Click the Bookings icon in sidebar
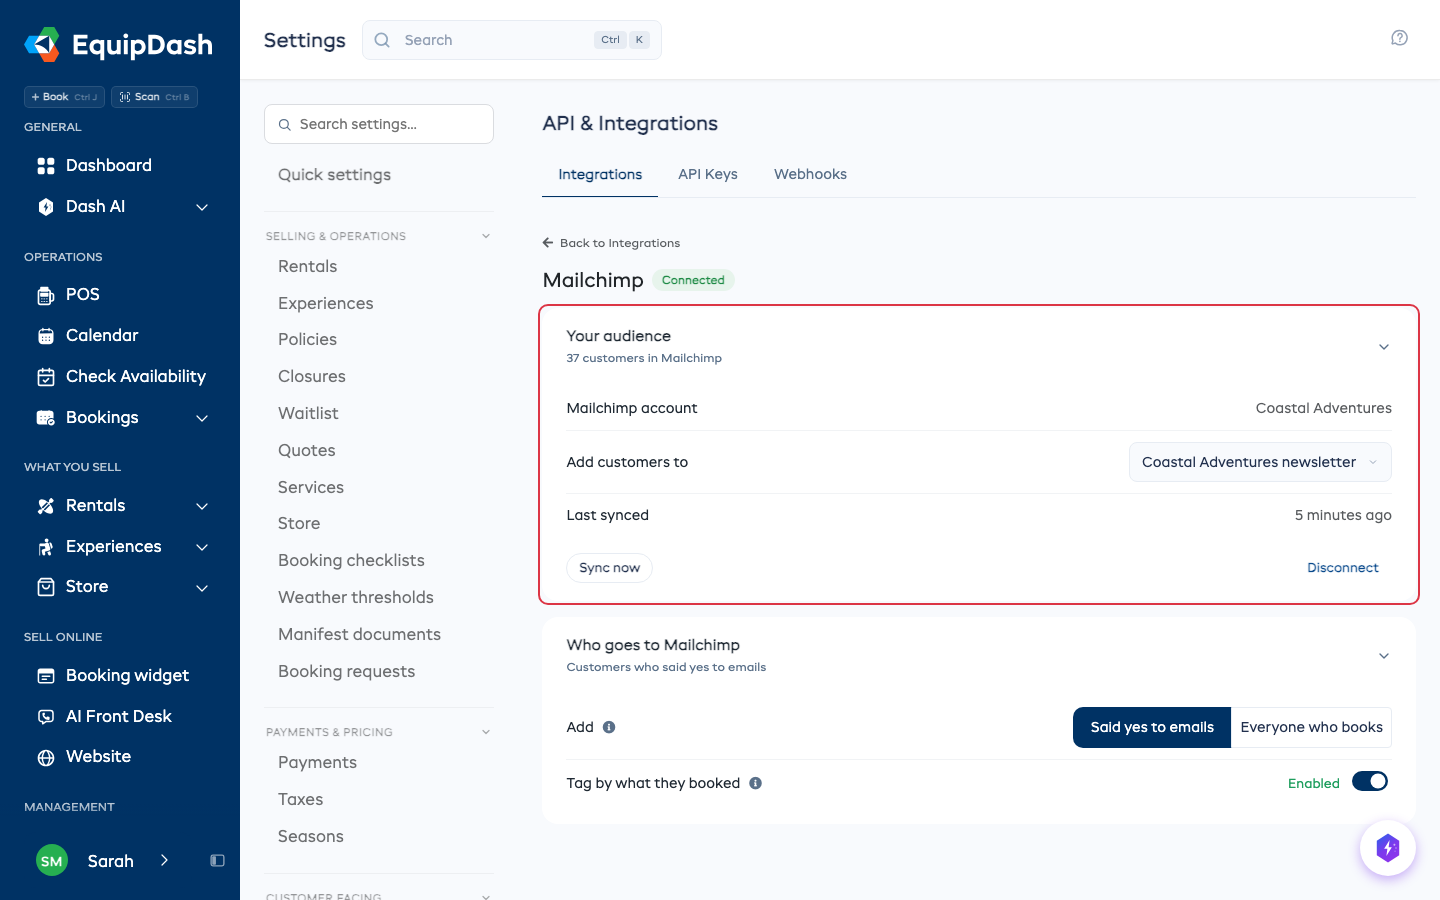 (46, 418)
